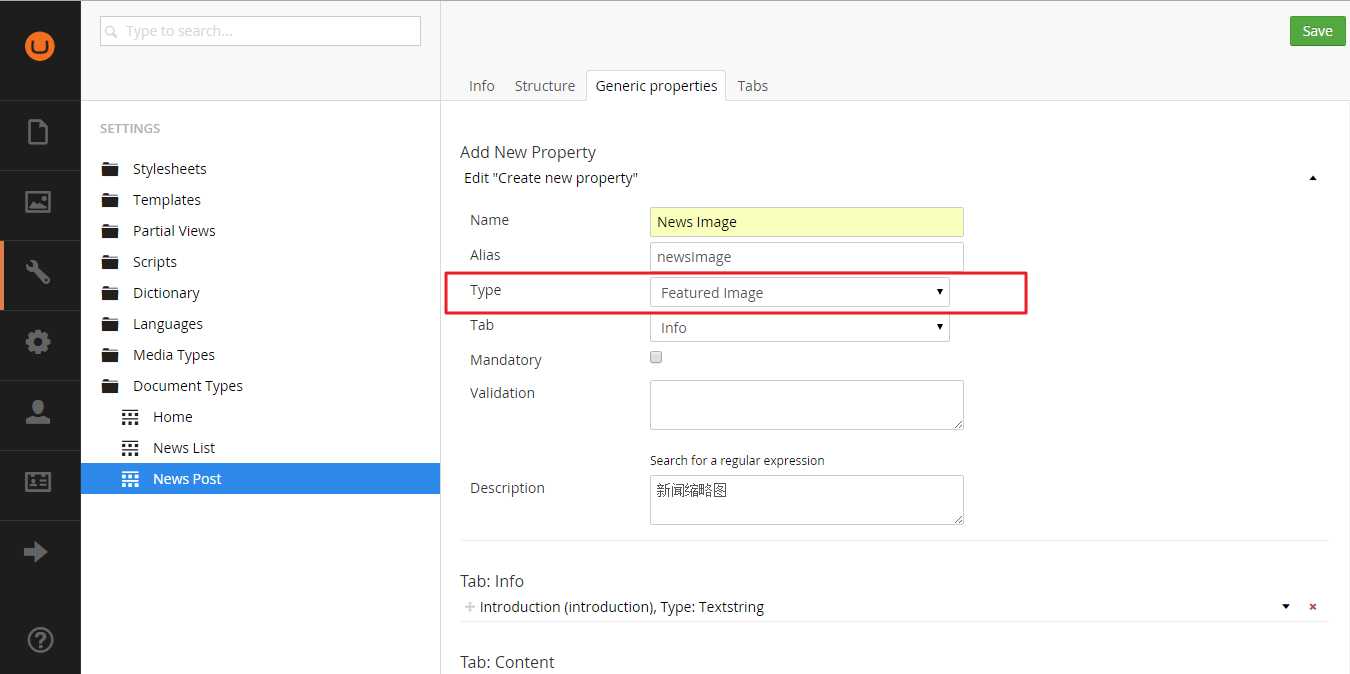Open the Tab dropdown showing Info
This screenshot has width=1350, height=674.
click(x=800, y=327)
